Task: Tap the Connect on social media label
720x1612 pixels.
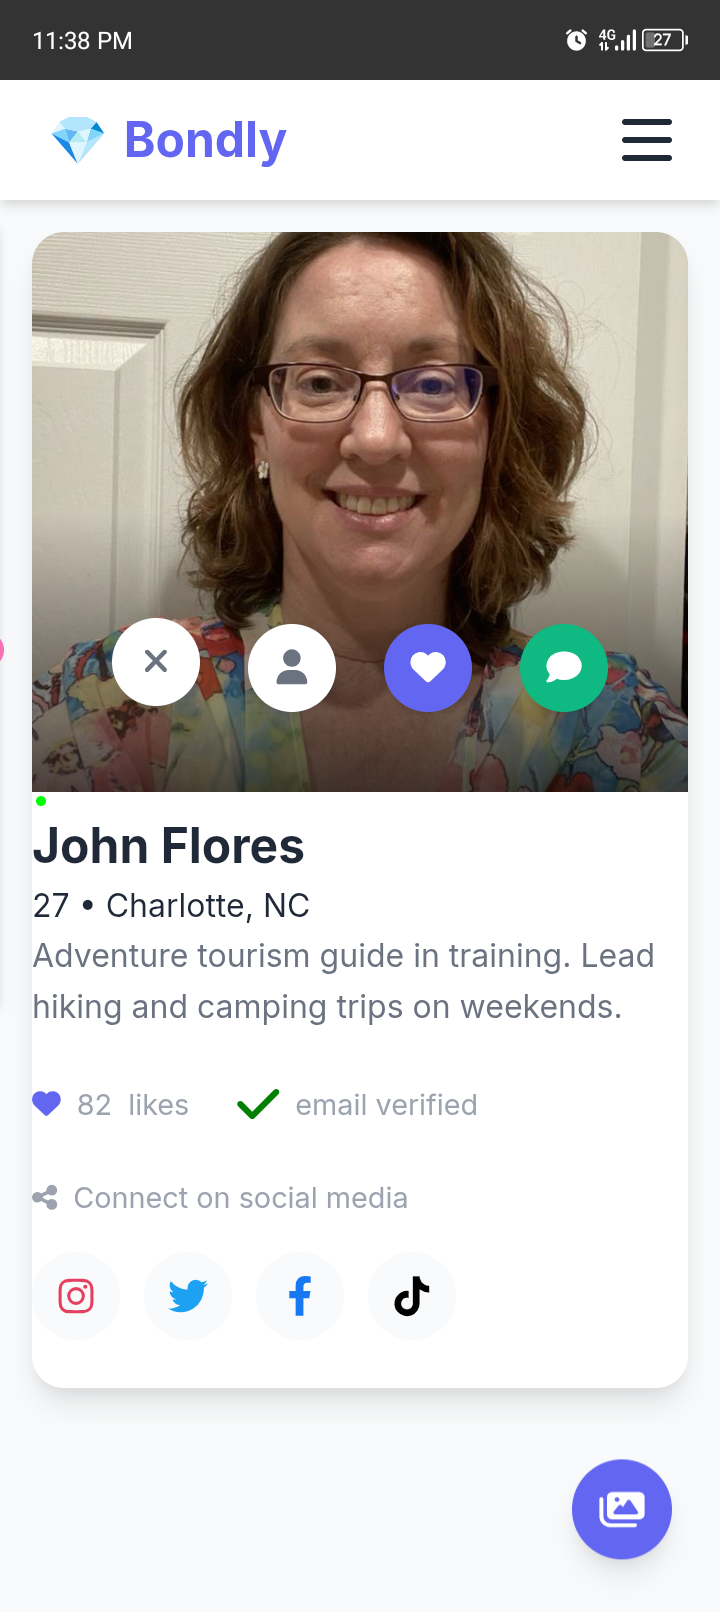Action: tap(241, 1198)
